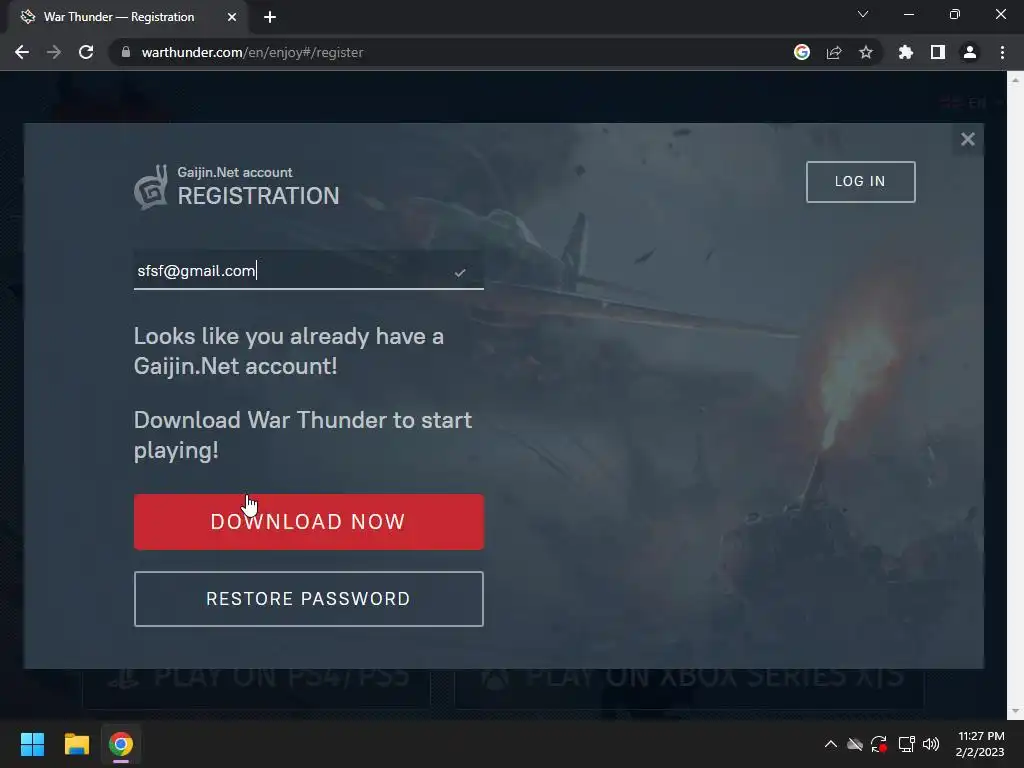
Task: Click the padlock site info icon
Action: pos(125,52)
